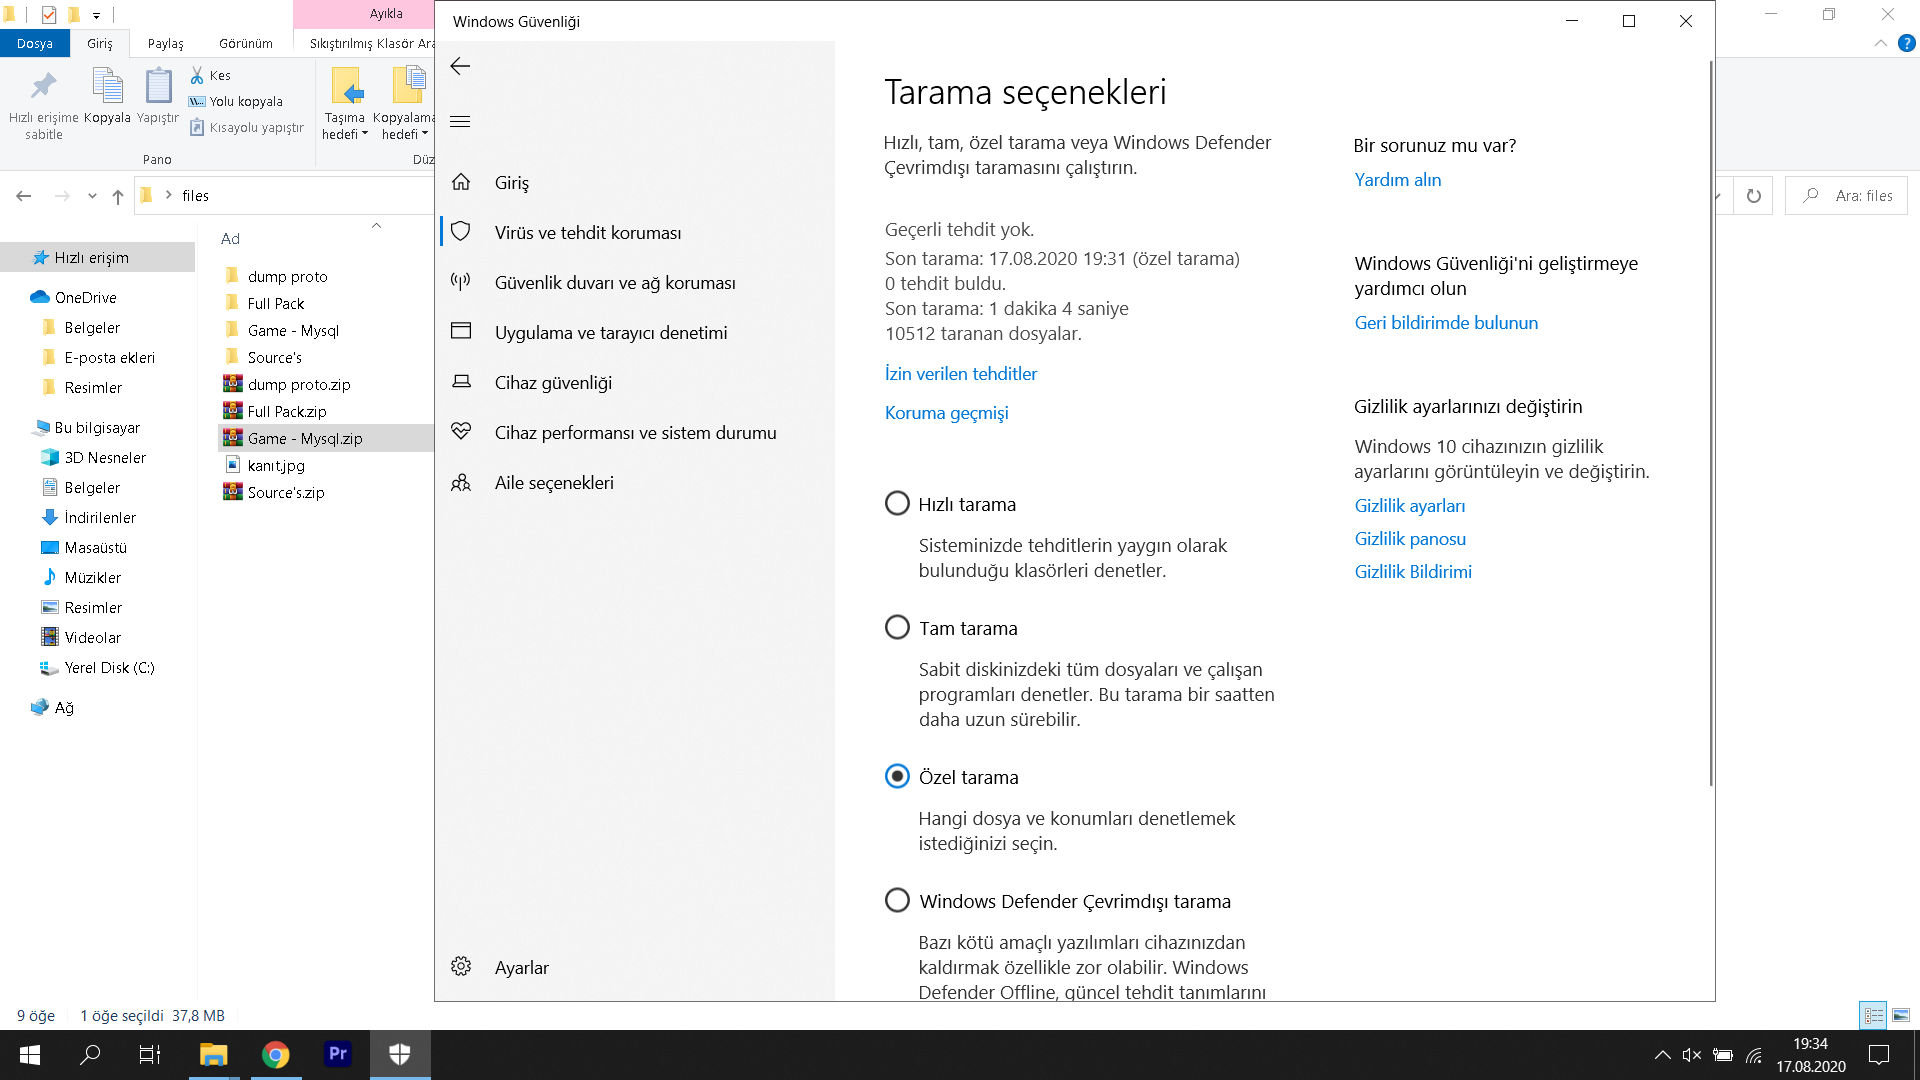
Task: Open Giriş home icon in sidebar
Action: (461, 182)
